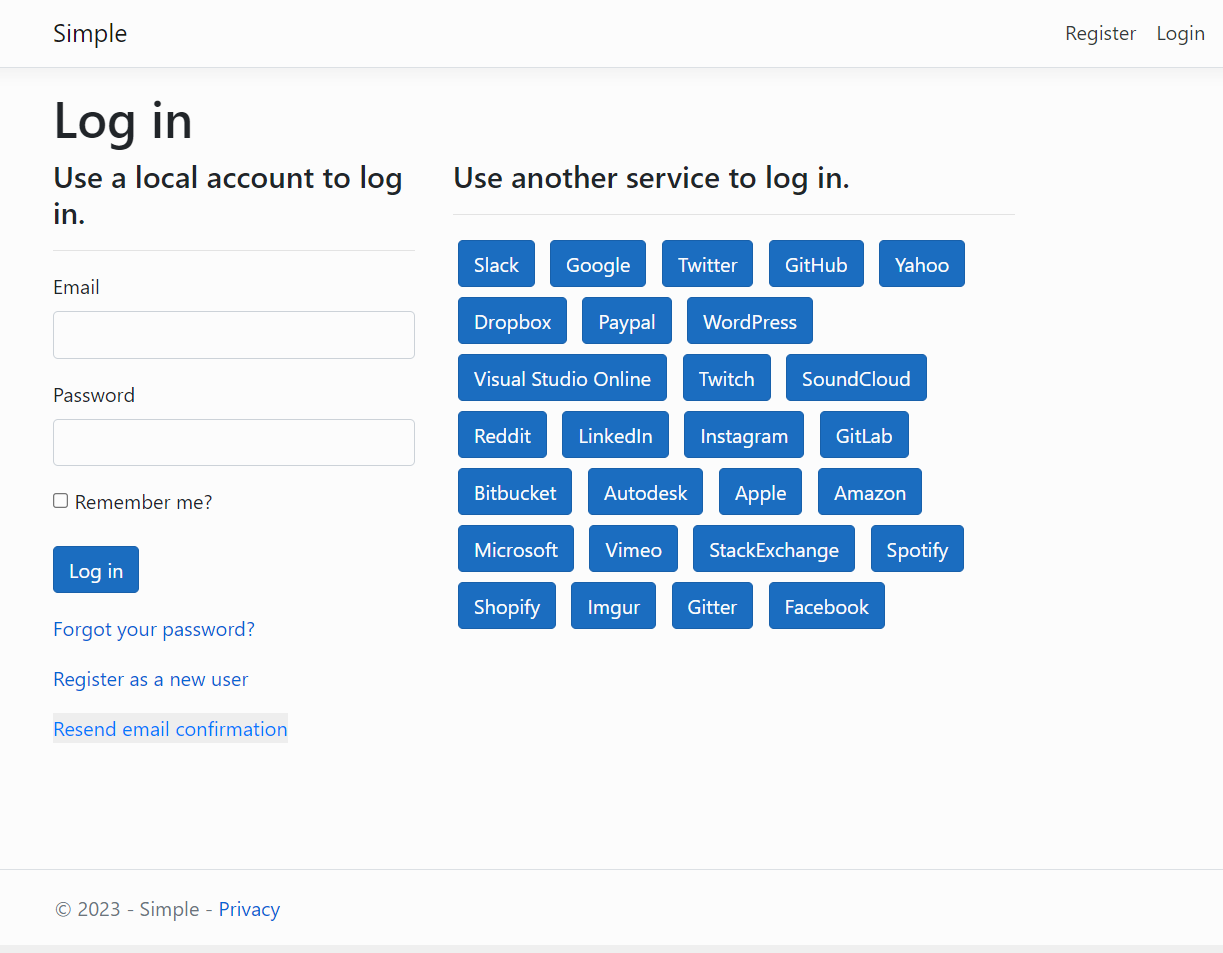Log in through Spotify
1223x953 pixels.
tap(917, 549)
